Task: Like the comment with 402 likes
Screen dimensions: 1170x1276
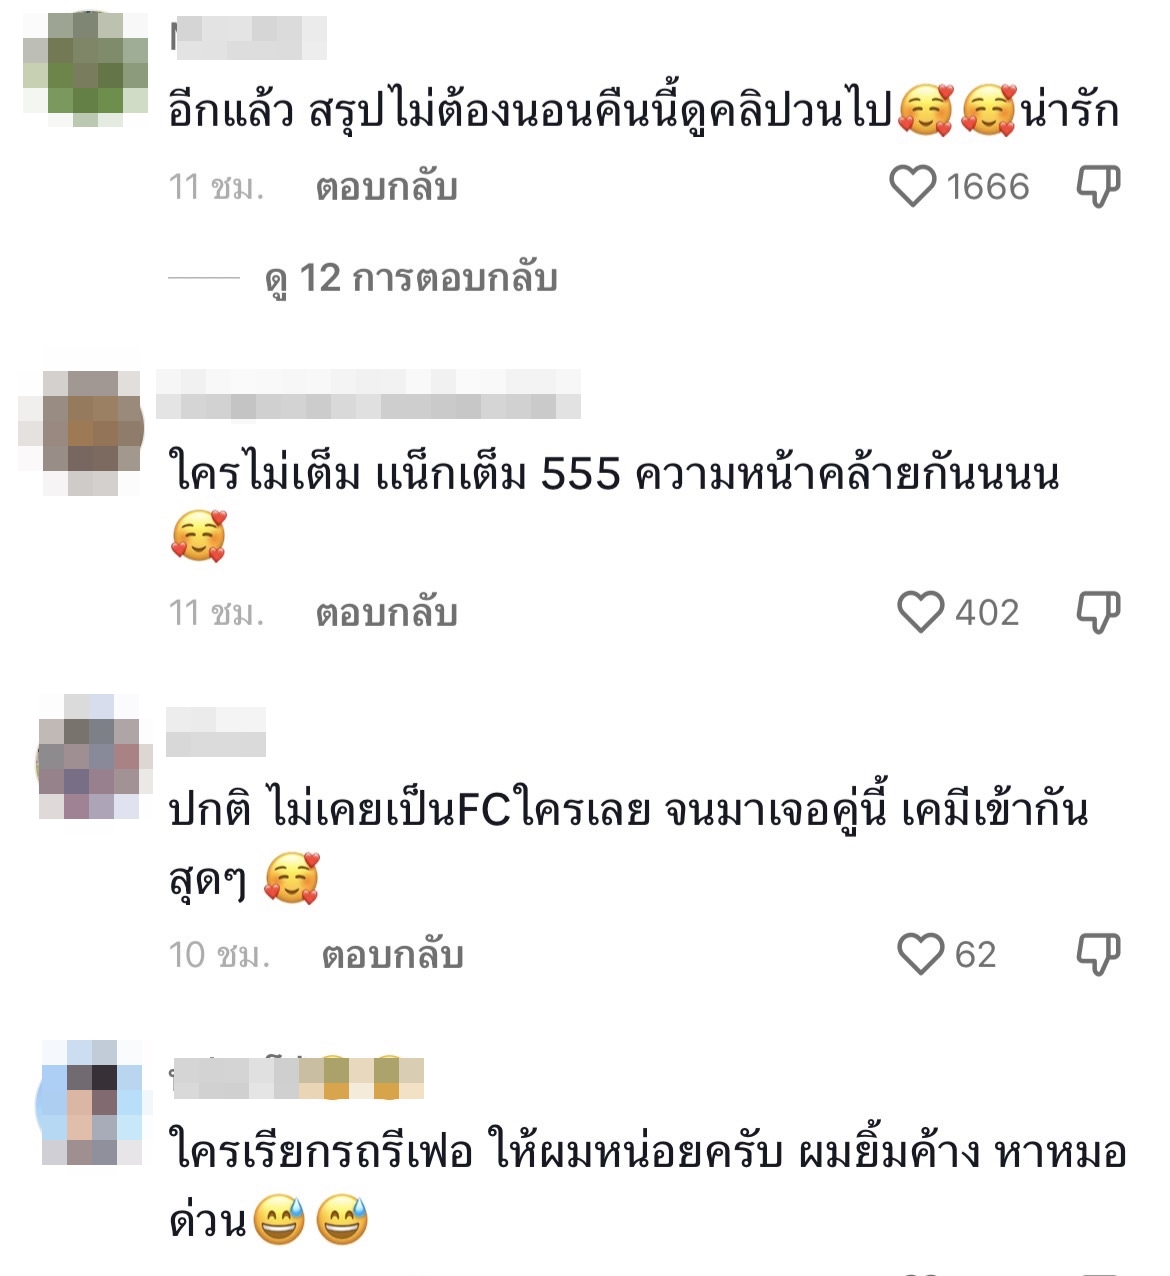Action: pyautogui.click(x=920, y=612)
